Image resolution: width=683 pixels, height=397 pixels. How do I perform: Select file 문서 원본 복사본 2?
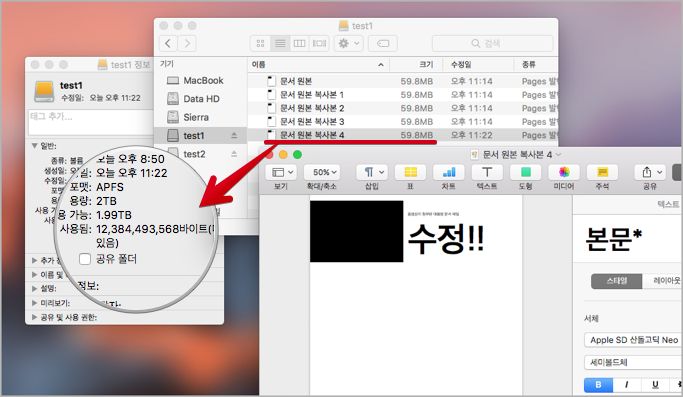pyautogui.click(x=403, y=108)
